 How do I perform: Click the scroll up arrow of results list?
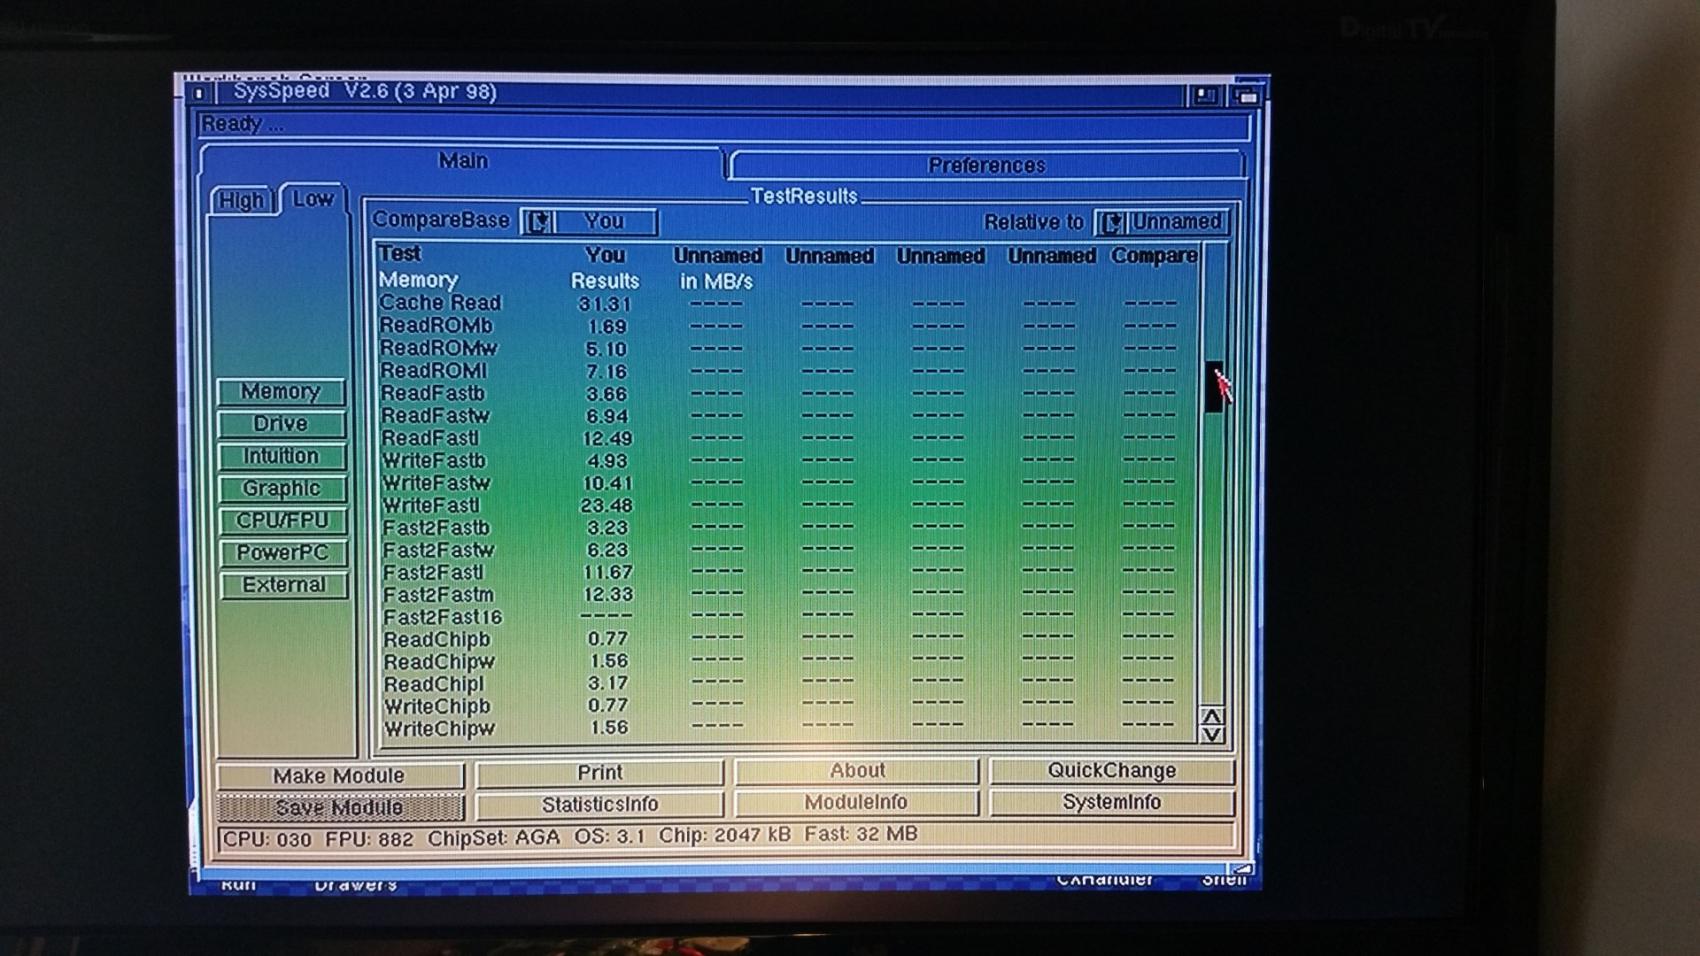(1212, 717)
